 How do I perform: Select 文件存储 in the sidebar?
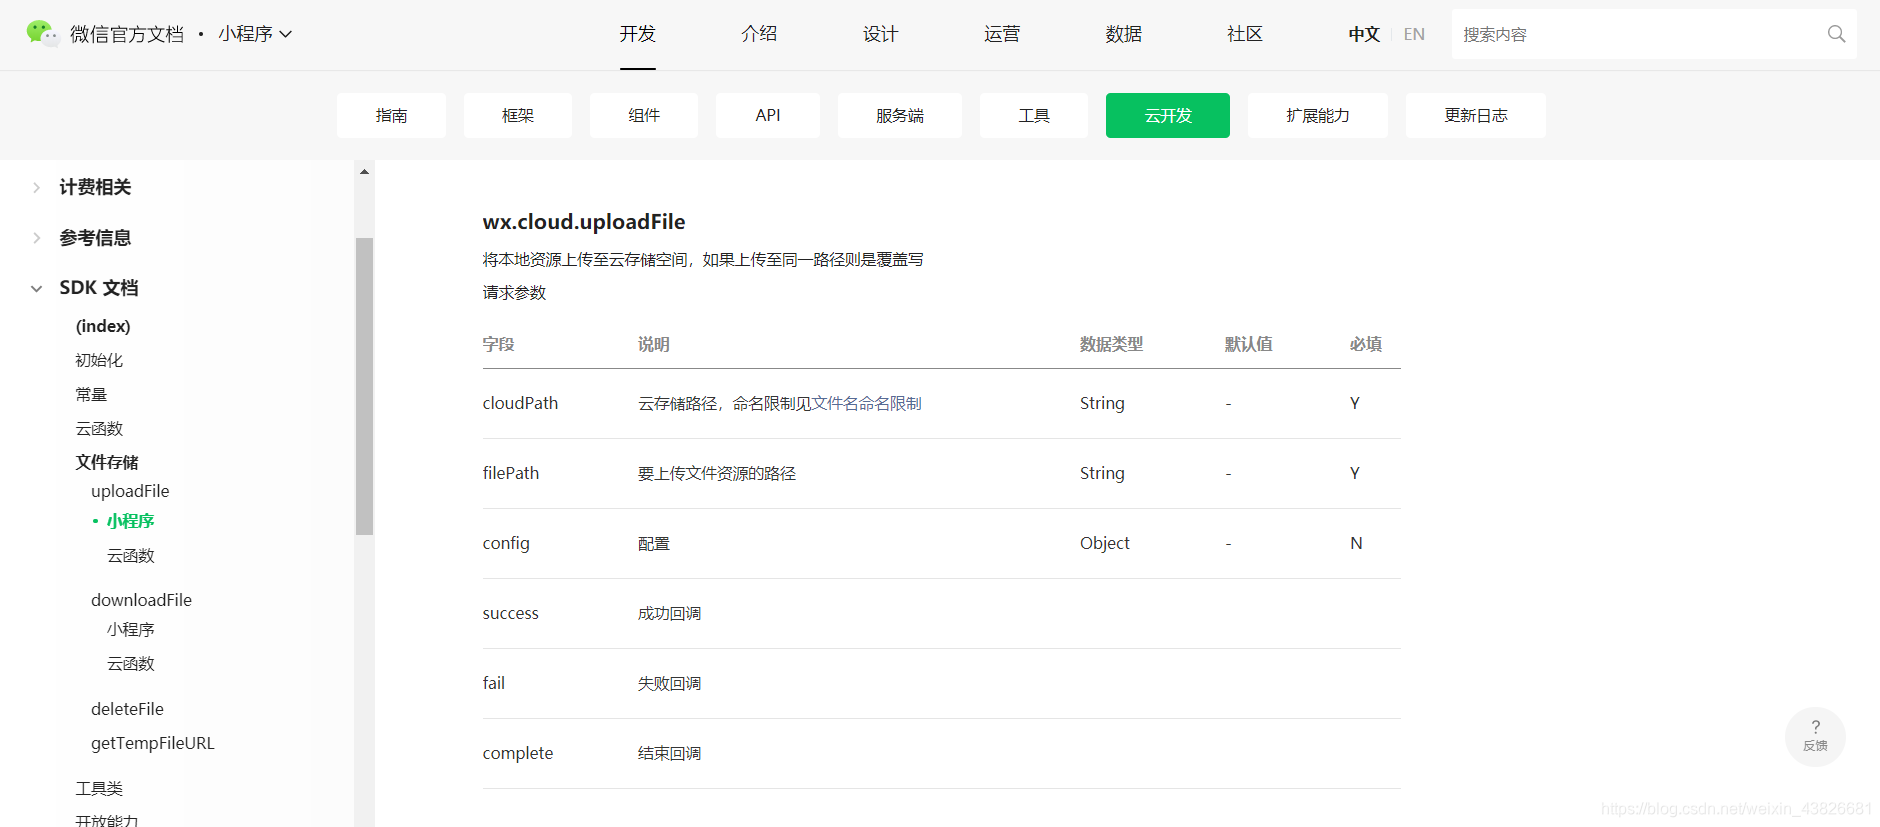pyautogui.click(x=107, y=462)
